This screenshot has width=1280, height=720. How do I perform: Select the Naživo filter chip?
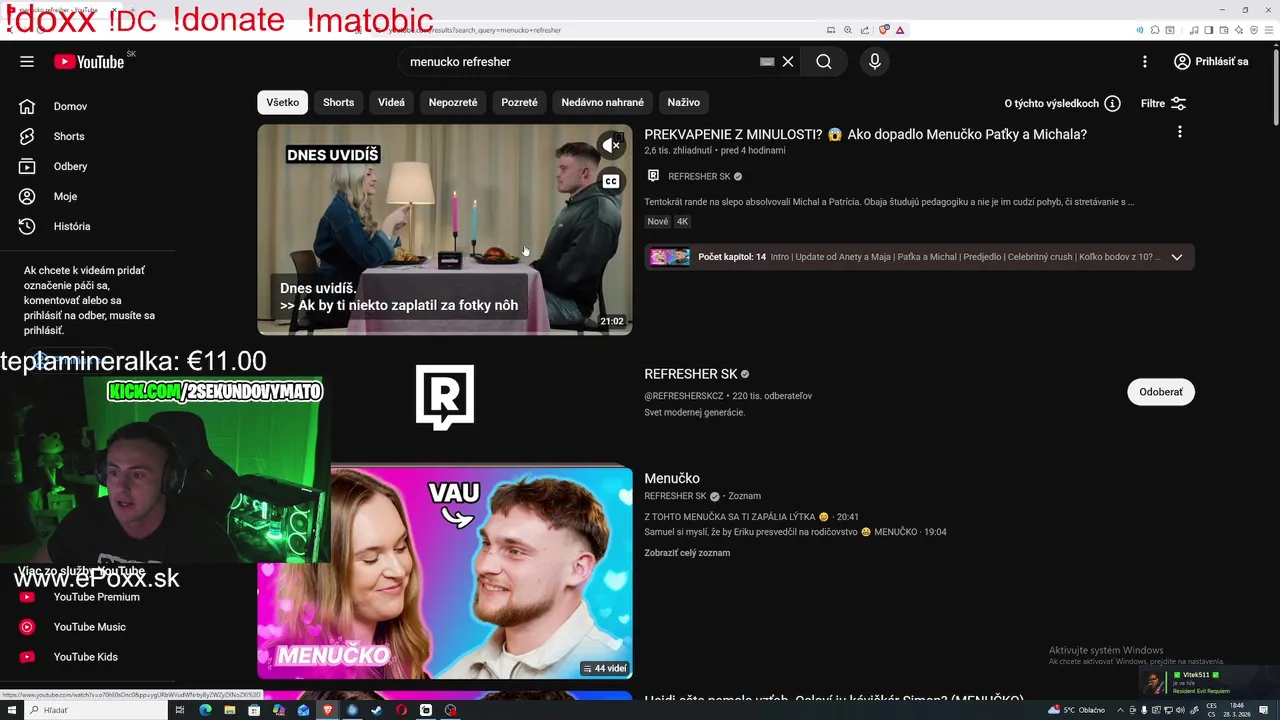[683, 102]
